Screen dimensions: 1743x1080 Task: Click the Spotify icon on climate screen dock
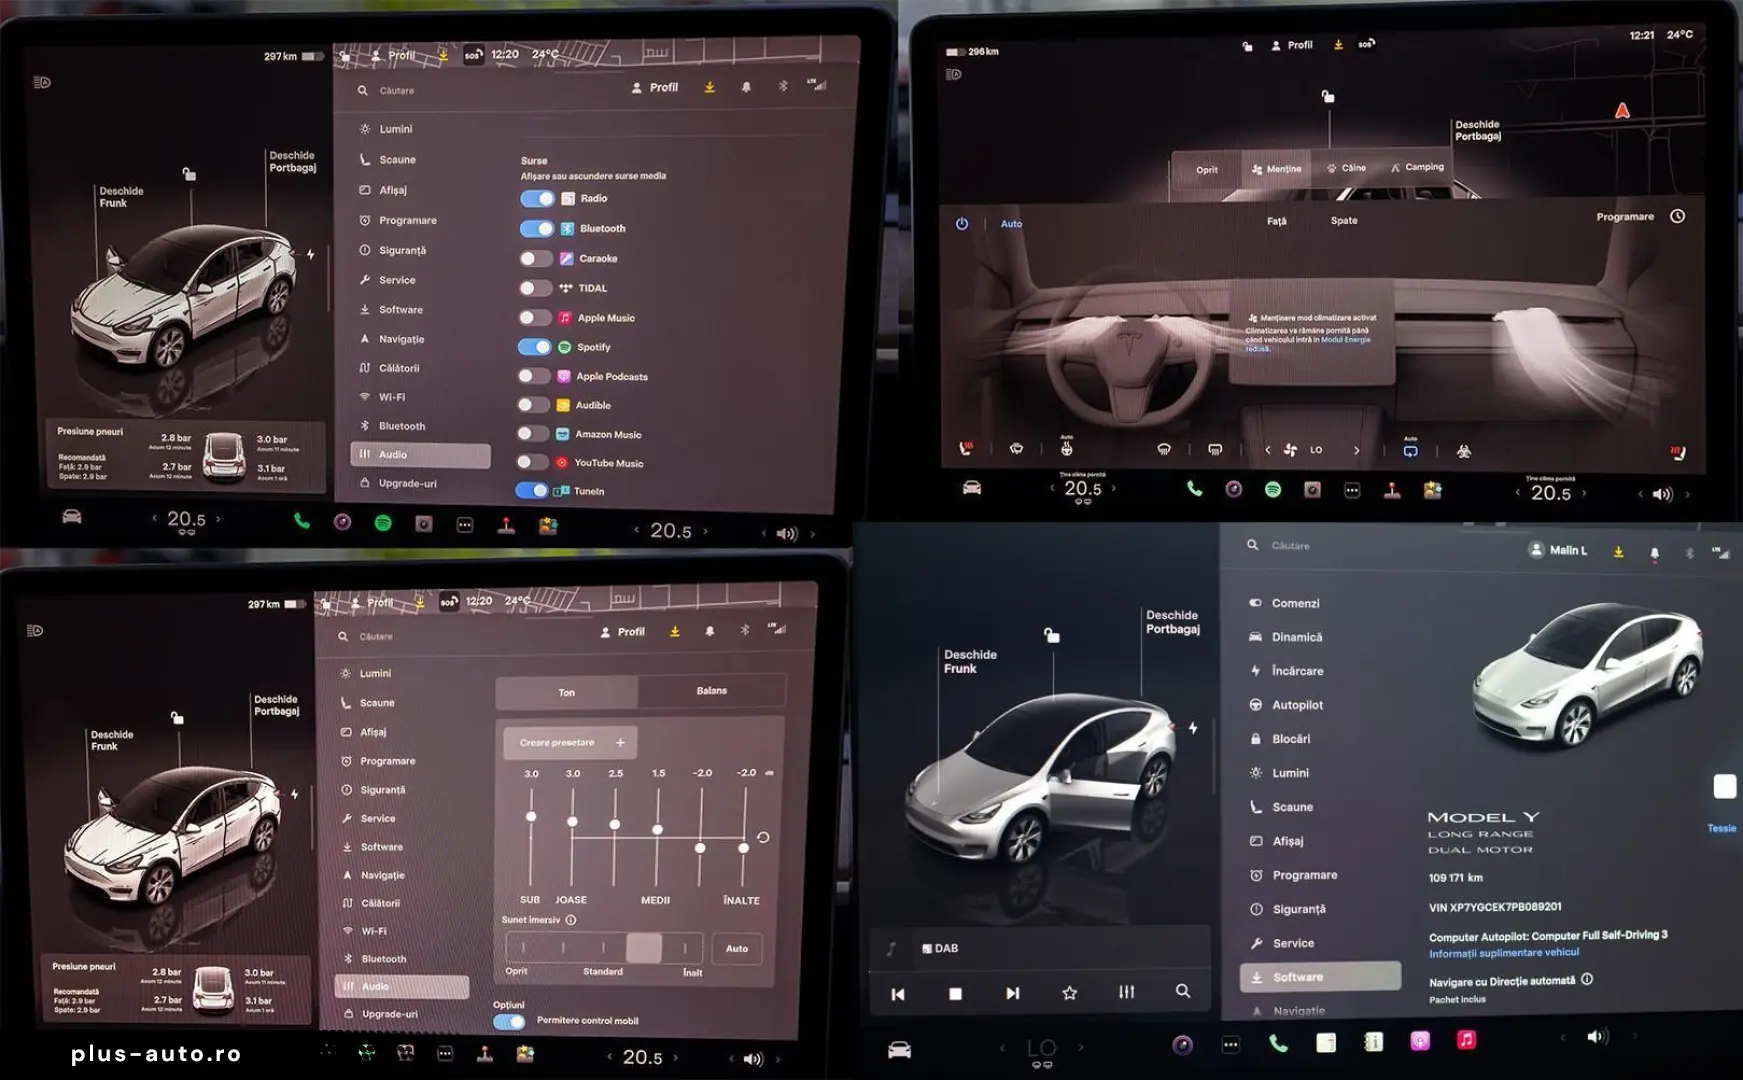click(x=1273, y=489)
